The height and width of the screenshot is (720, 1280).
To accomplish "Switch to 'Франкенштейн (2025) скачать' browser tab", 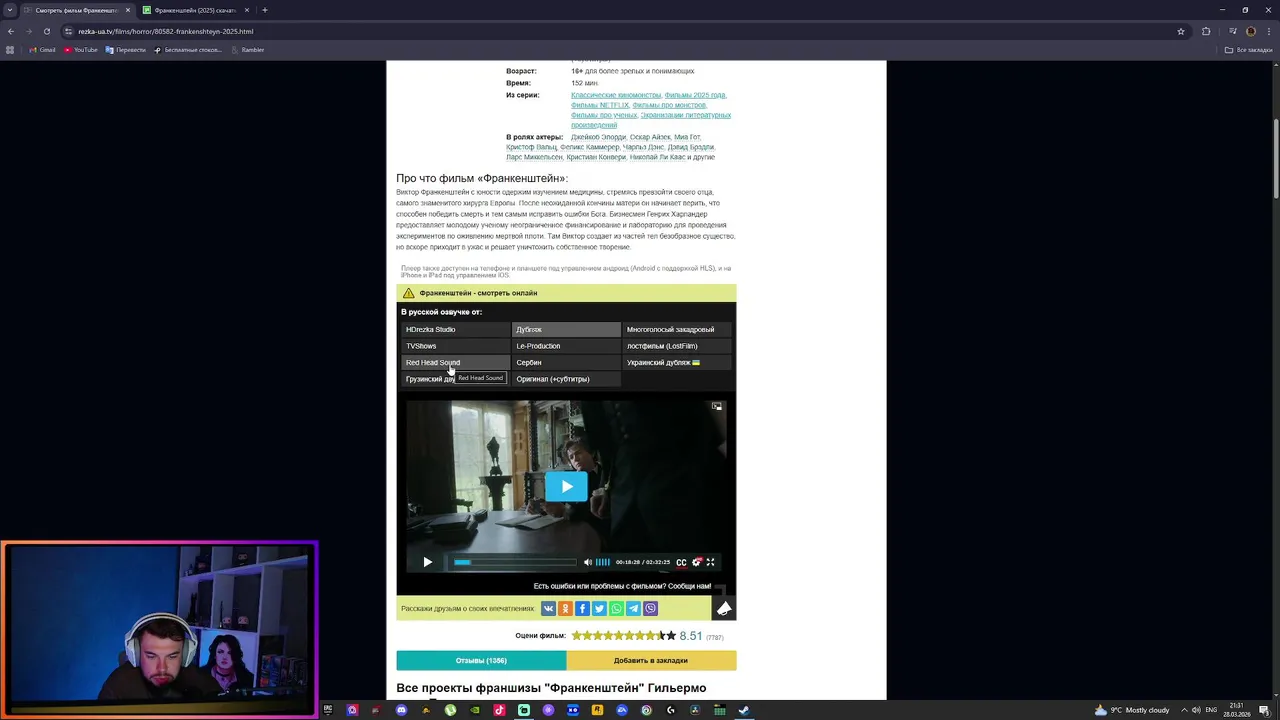I will point(195,10).
